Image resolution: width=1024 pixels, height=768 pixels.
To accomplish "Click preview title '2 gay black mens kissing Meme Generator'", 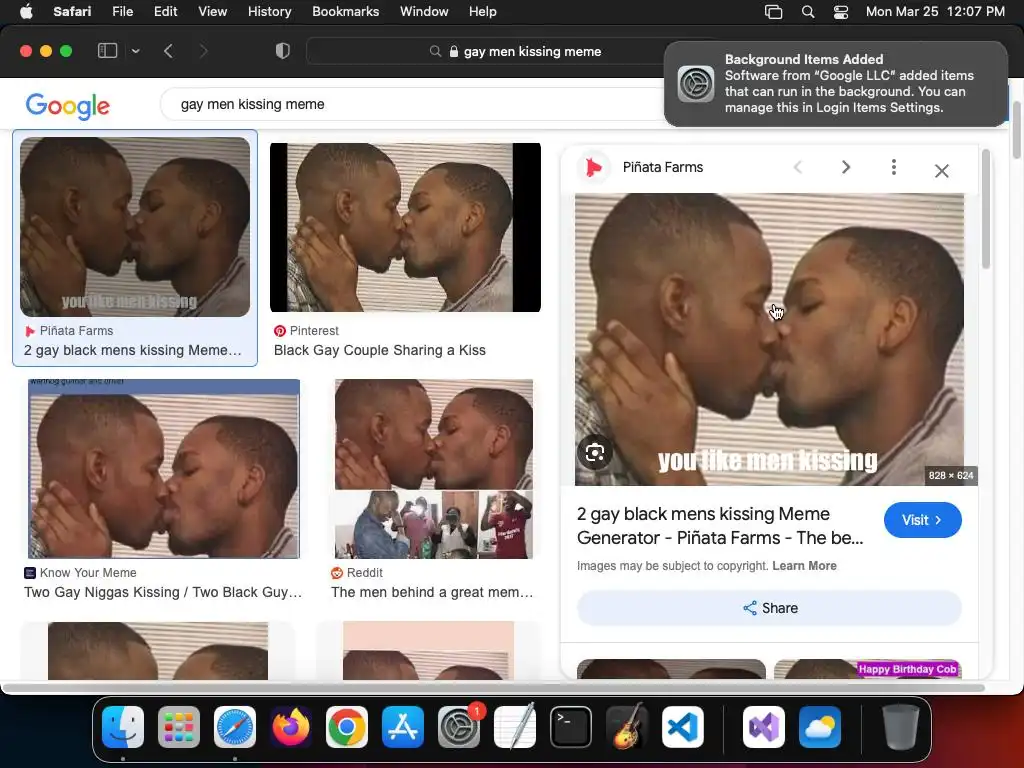I will [720, 526].
